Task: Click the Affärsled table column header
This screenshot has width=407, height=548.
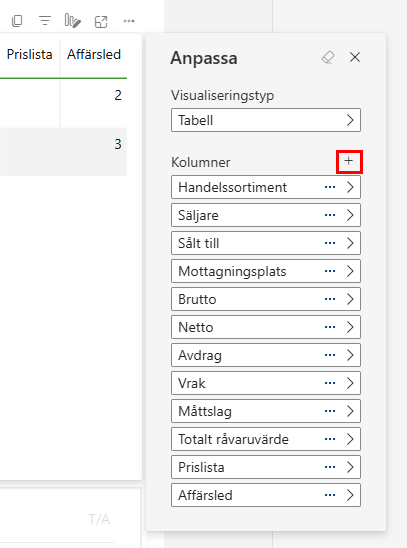Action: pyautogui.click(x=94, y=55)
